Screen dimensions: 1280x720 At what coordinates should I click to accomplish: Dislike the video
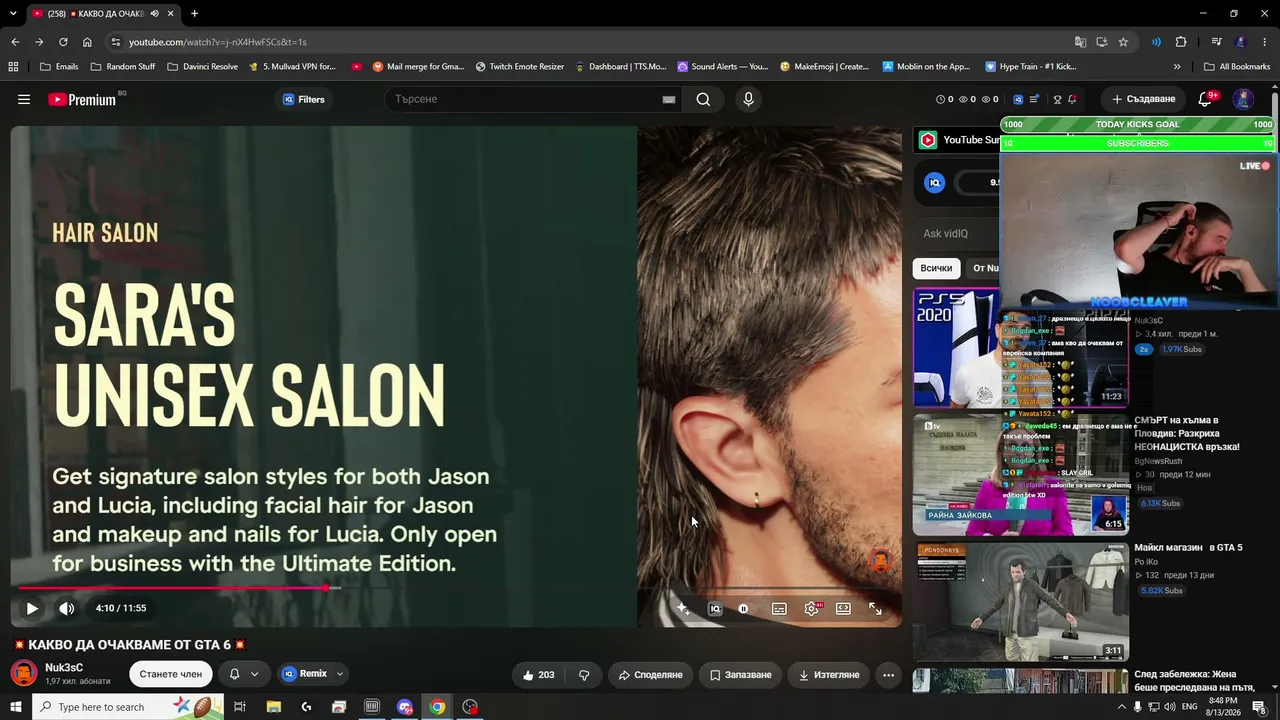coord(584,675)
